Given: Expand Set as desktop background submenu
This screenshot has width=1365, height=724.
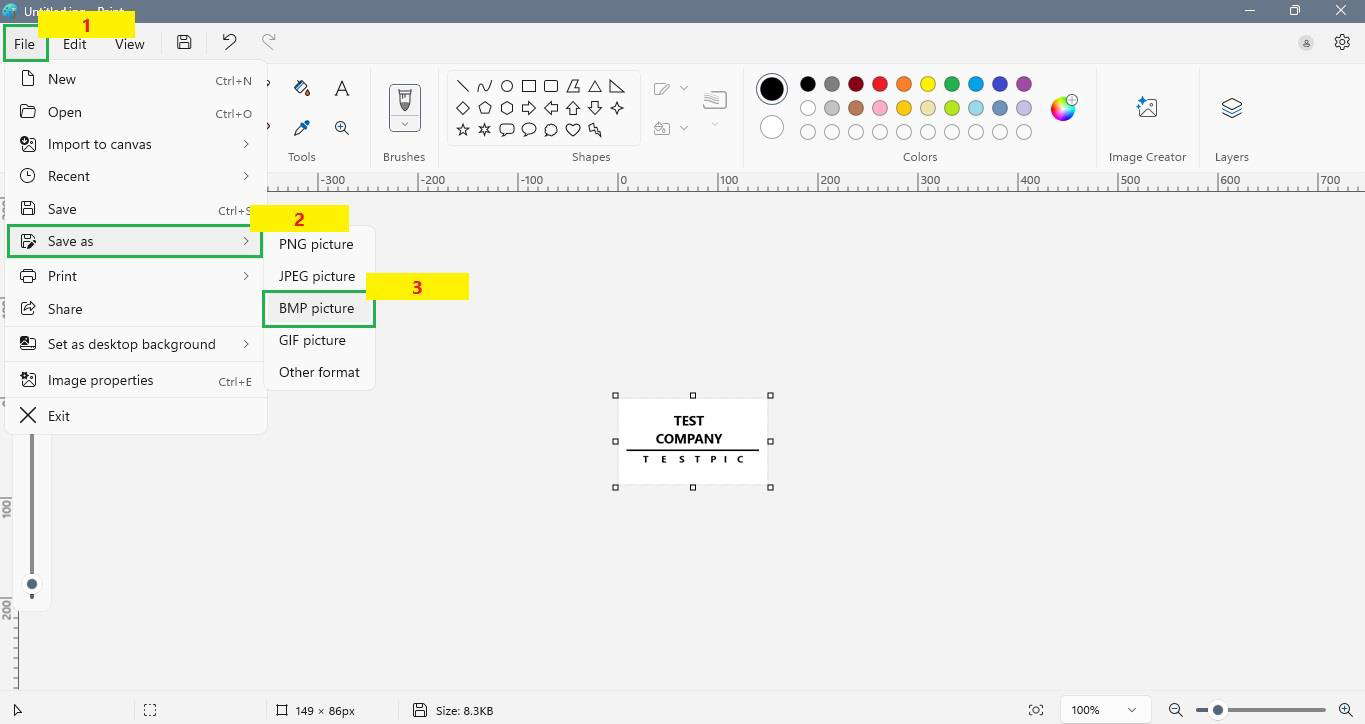Looking at the screenshot, I should pyautogui.click(x=135, y=344).
